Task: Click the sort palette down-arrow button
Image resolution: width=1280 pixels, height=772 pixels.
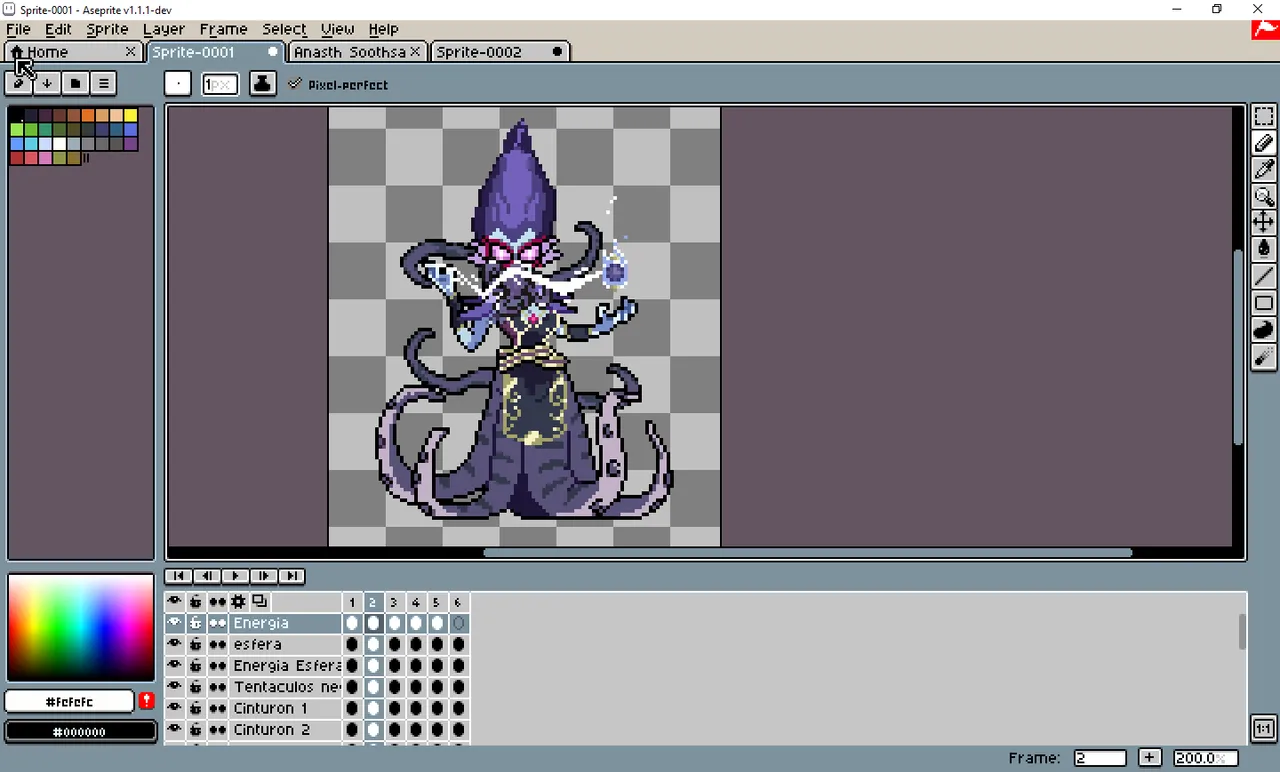Action: click(47, 83)
